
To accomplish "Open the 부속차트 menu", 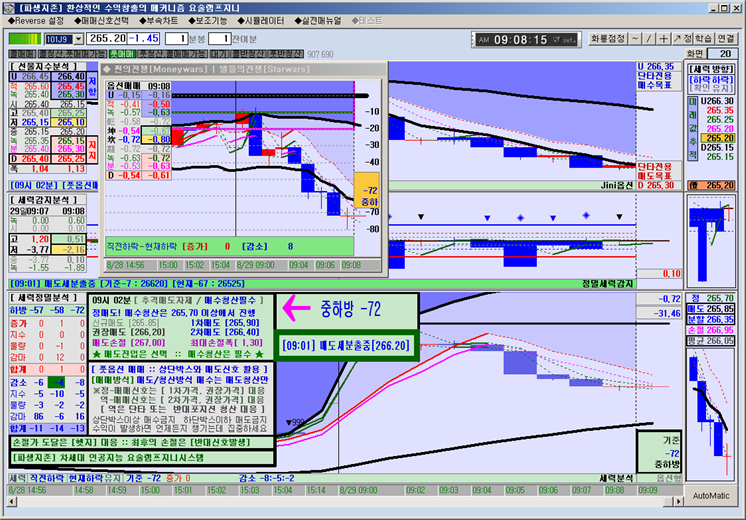I will (158, 21).
